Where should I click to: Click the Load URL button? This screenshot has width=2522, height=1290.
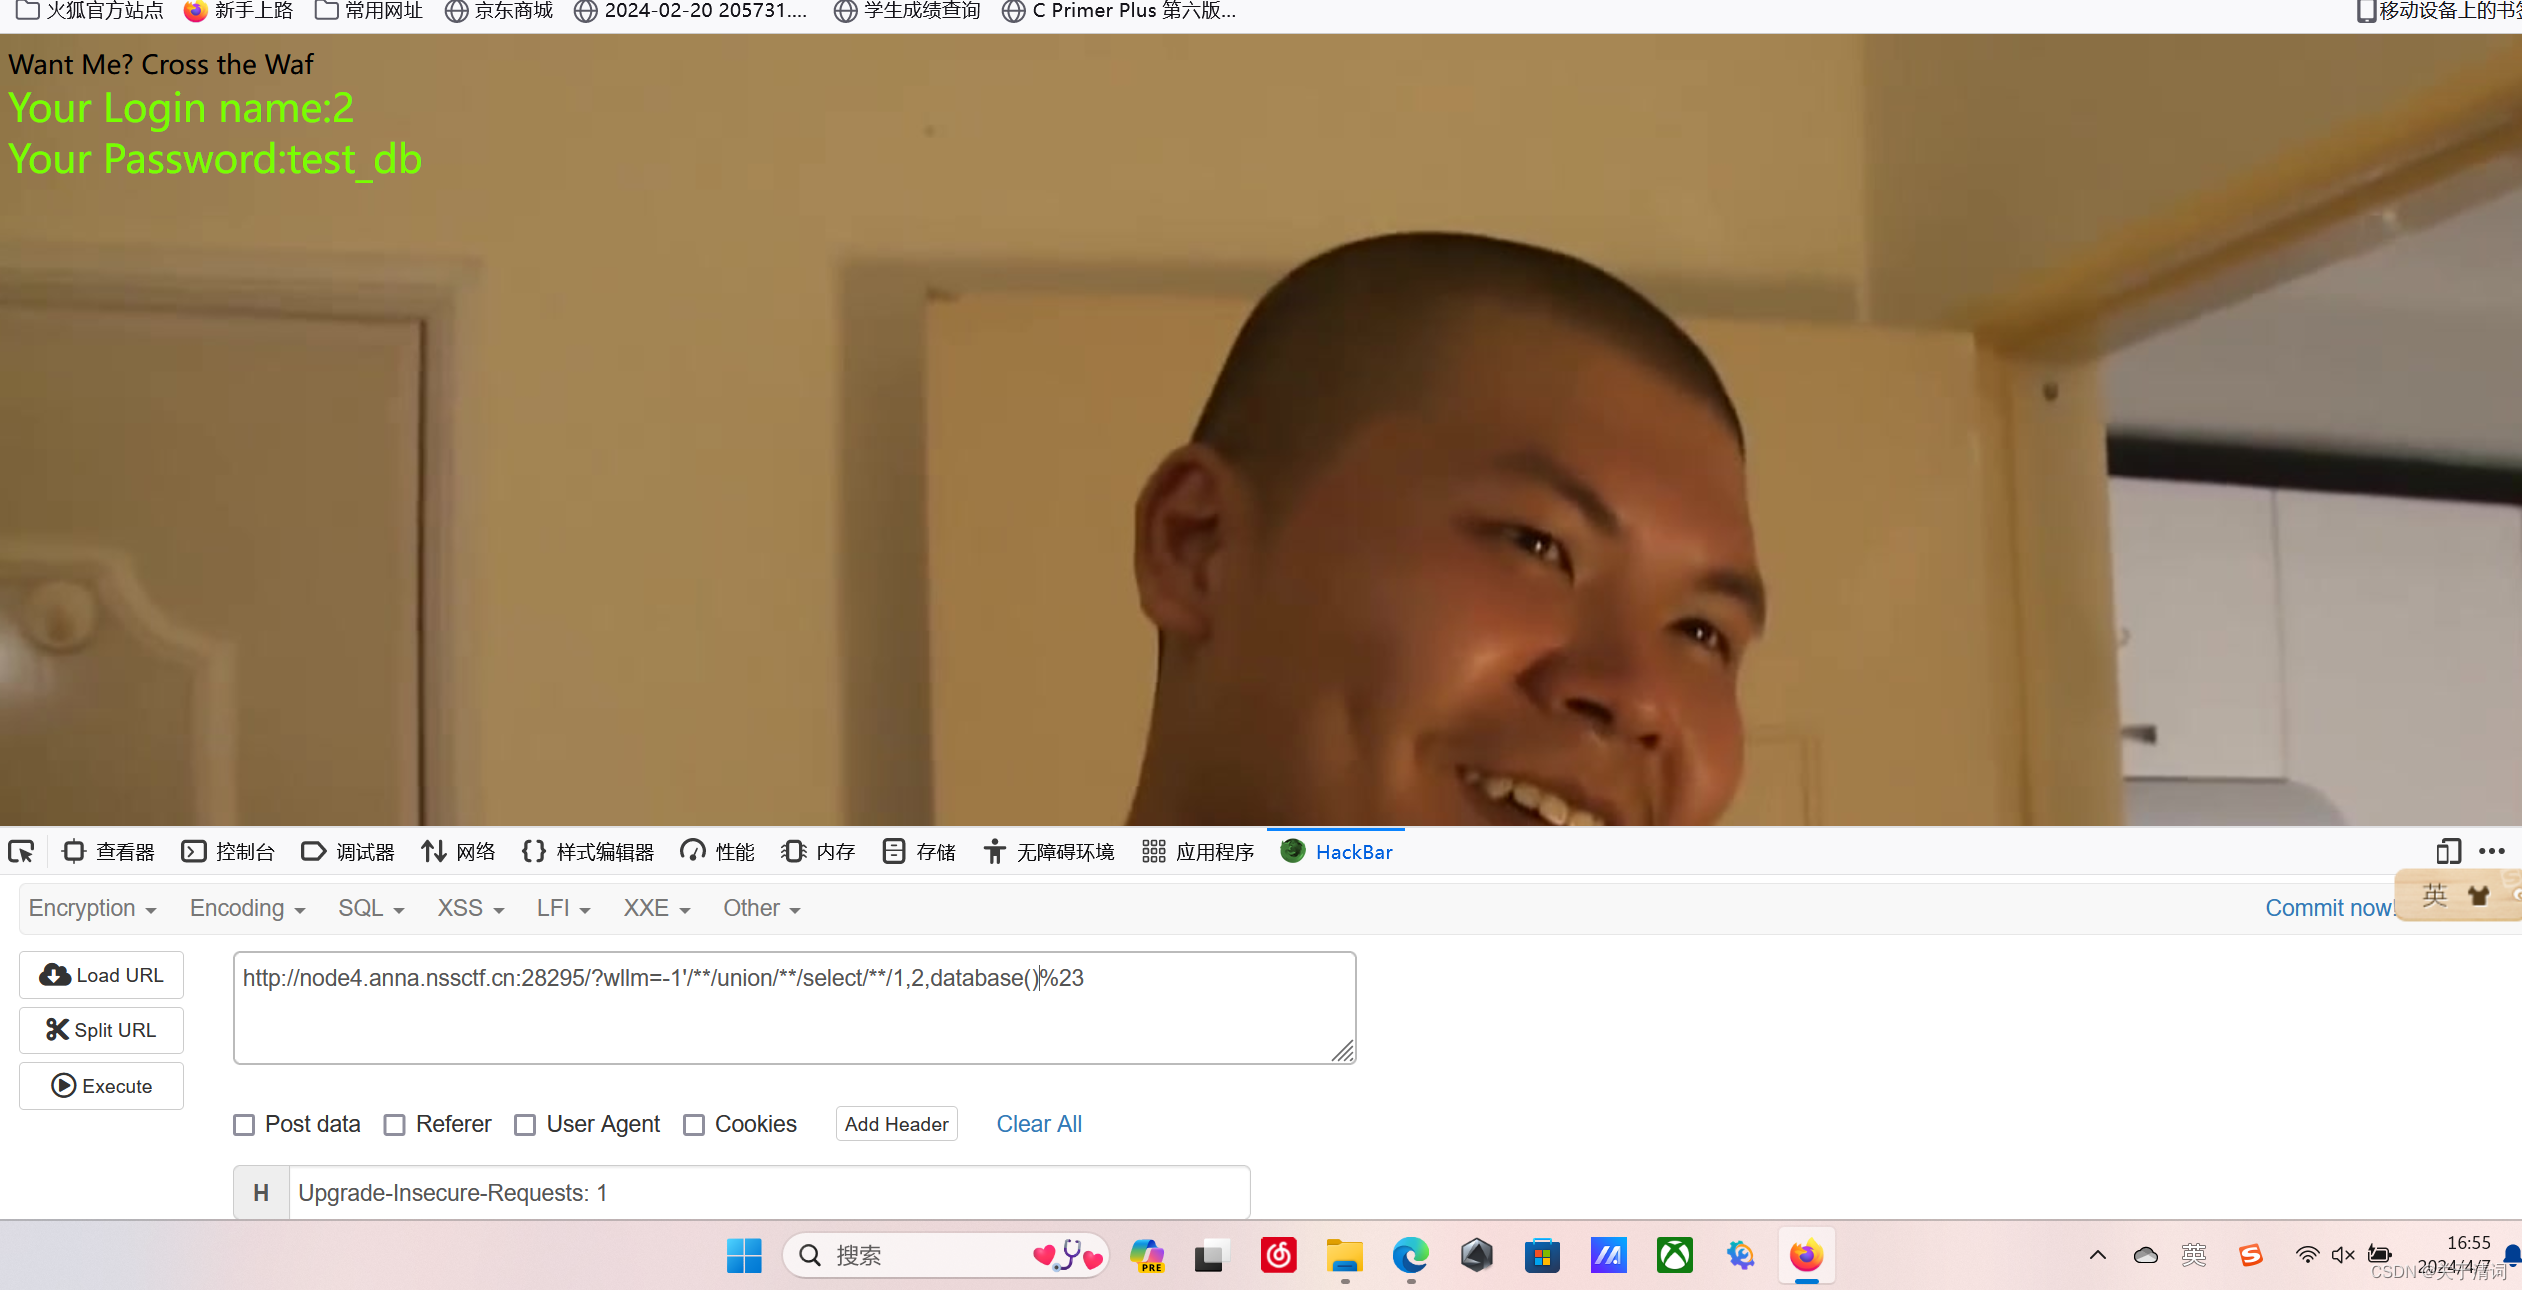click(101, 975)
